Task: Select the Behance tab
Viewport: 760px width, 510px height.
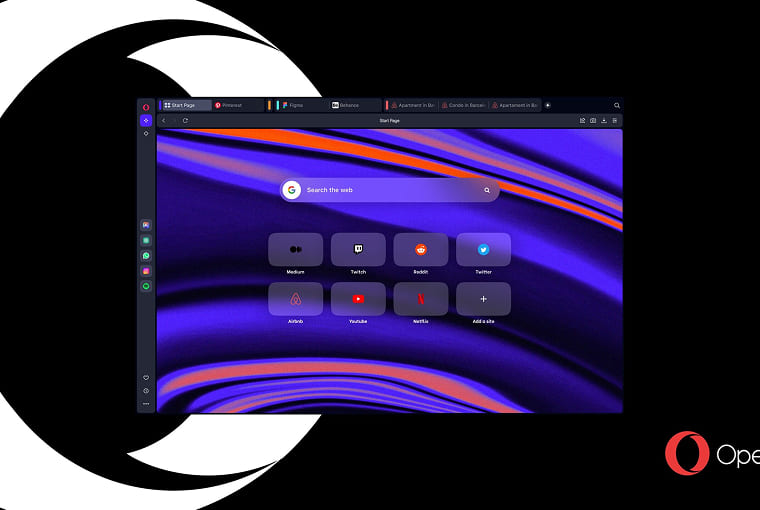Action: pos(355,105)
